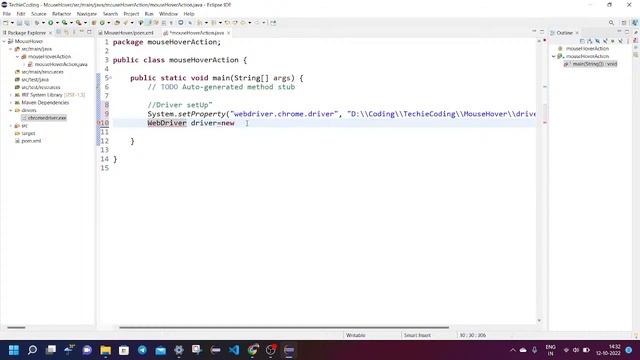Open Telegram from the taskbar
This screenshot has width=640, height=360.
click(x=142, y=350)
